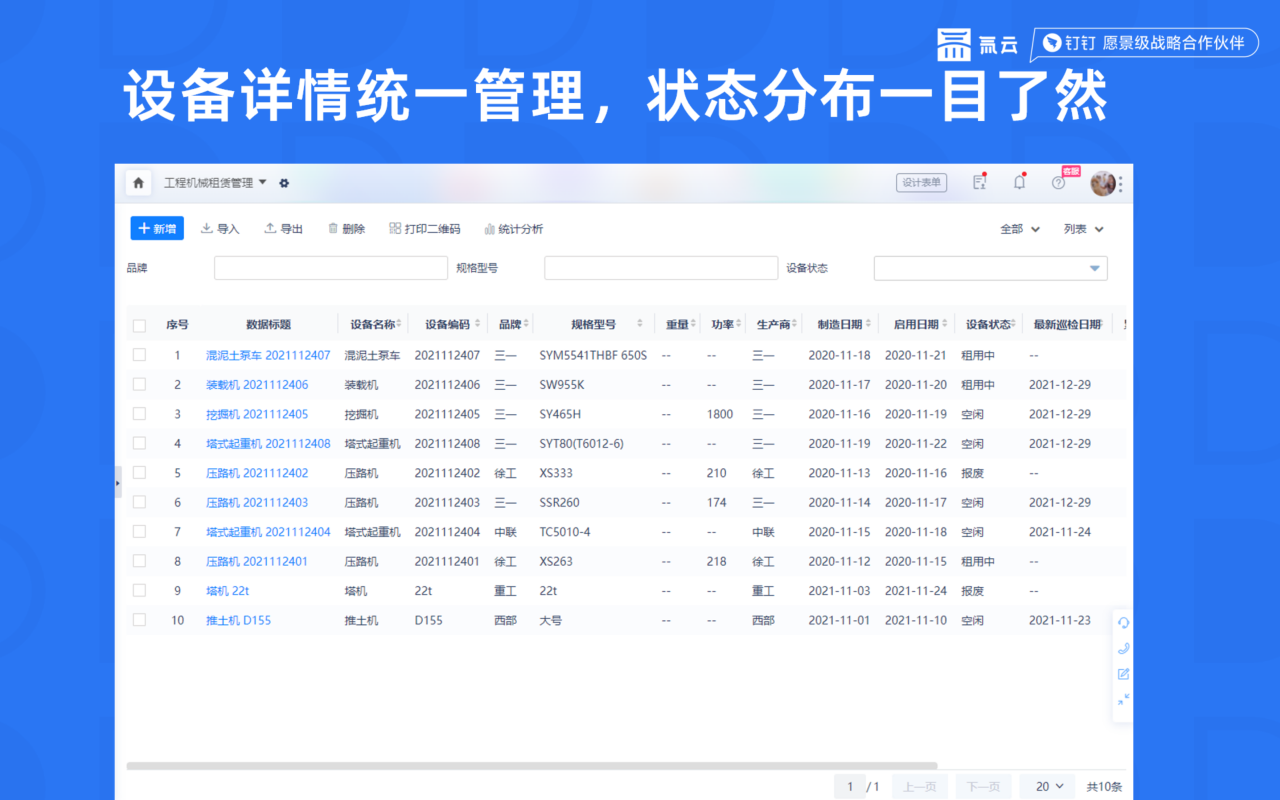Image resolution: width=1280 pixels, height=800 pixels.
Task: Check the row 9 塔机 22t checkbox
Action: (139, 590)
